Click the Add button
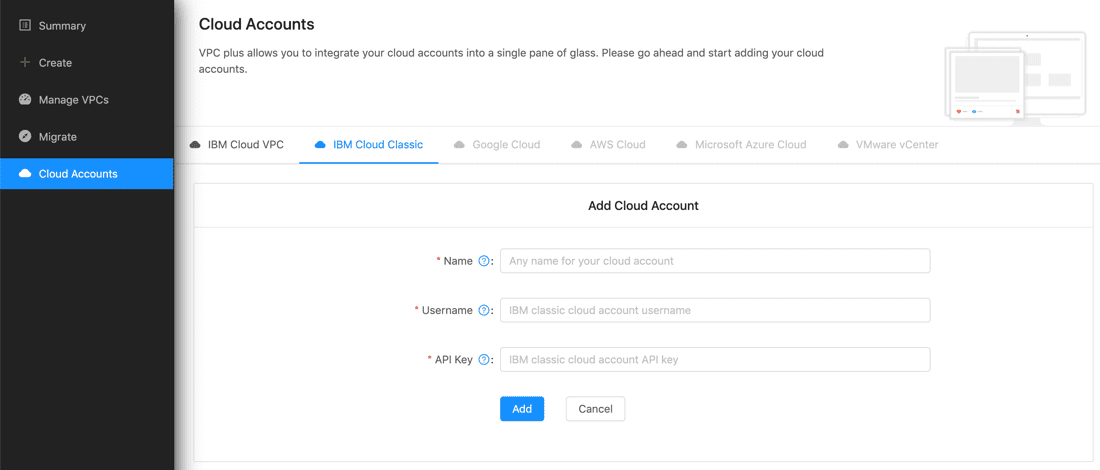The width and height of the screenshot is (1100, 470). [x=522, y=409]
